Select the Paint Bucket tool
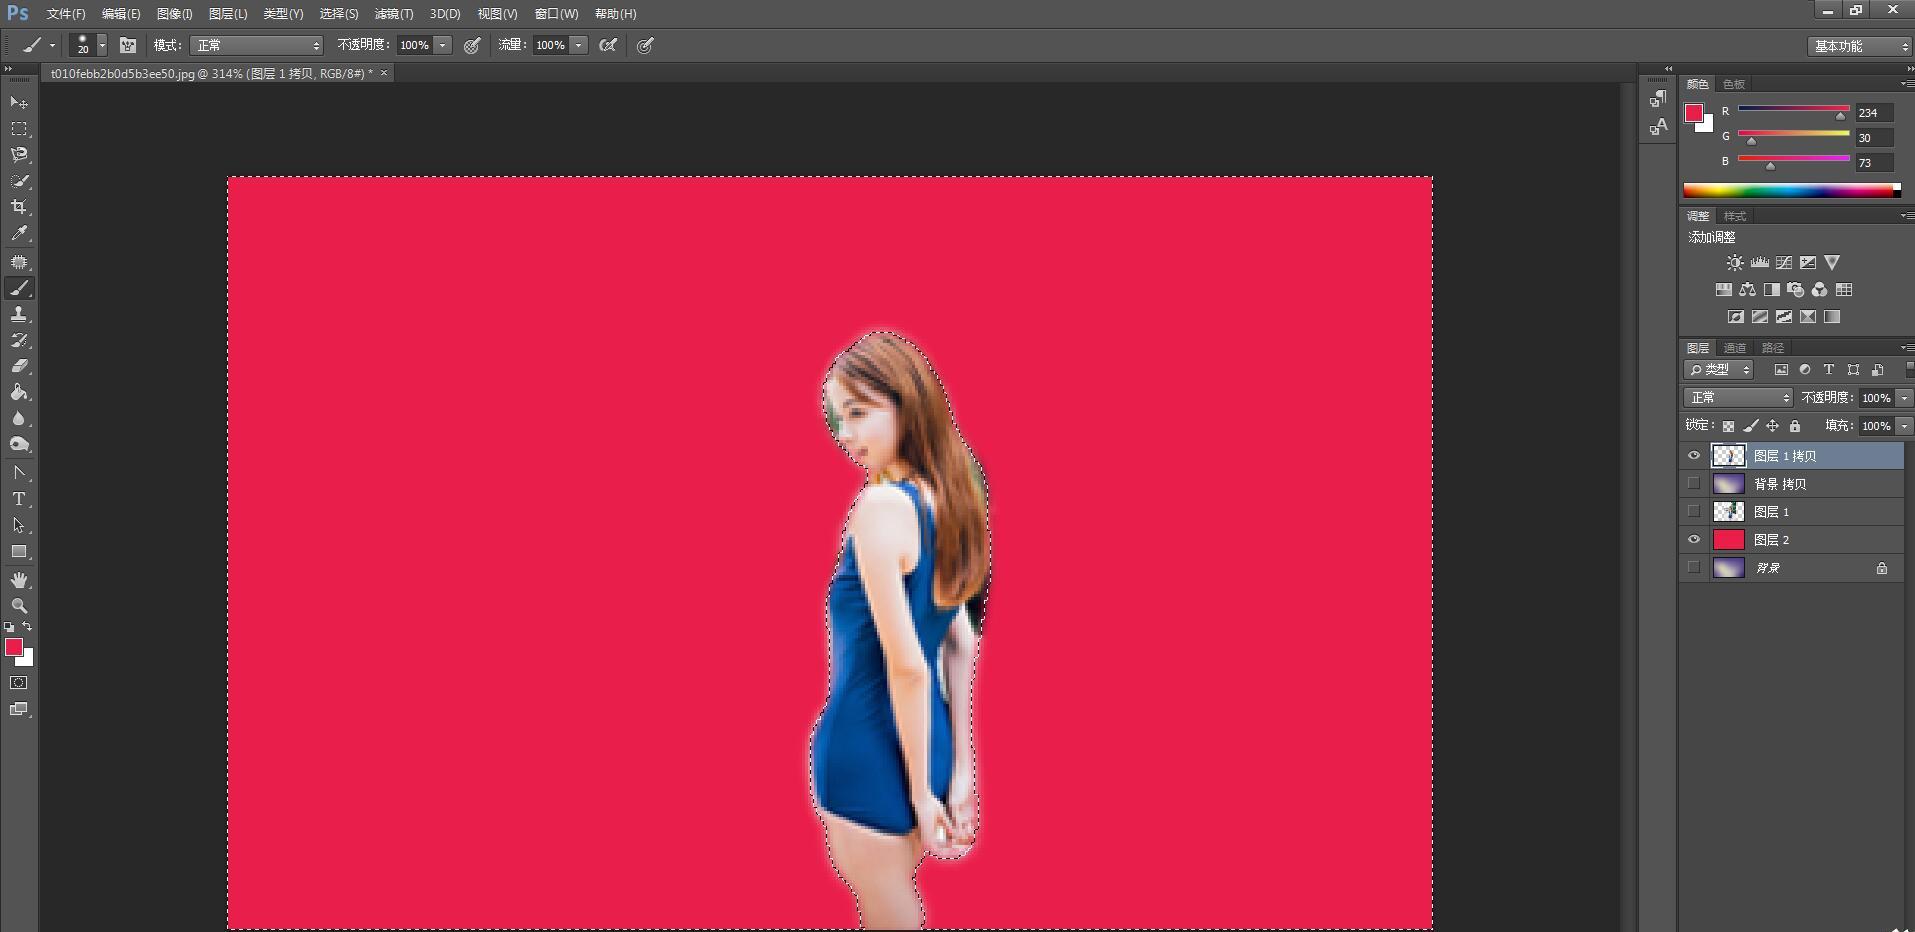Screen dimensions: 1915x932 click(x=19, y=392)
